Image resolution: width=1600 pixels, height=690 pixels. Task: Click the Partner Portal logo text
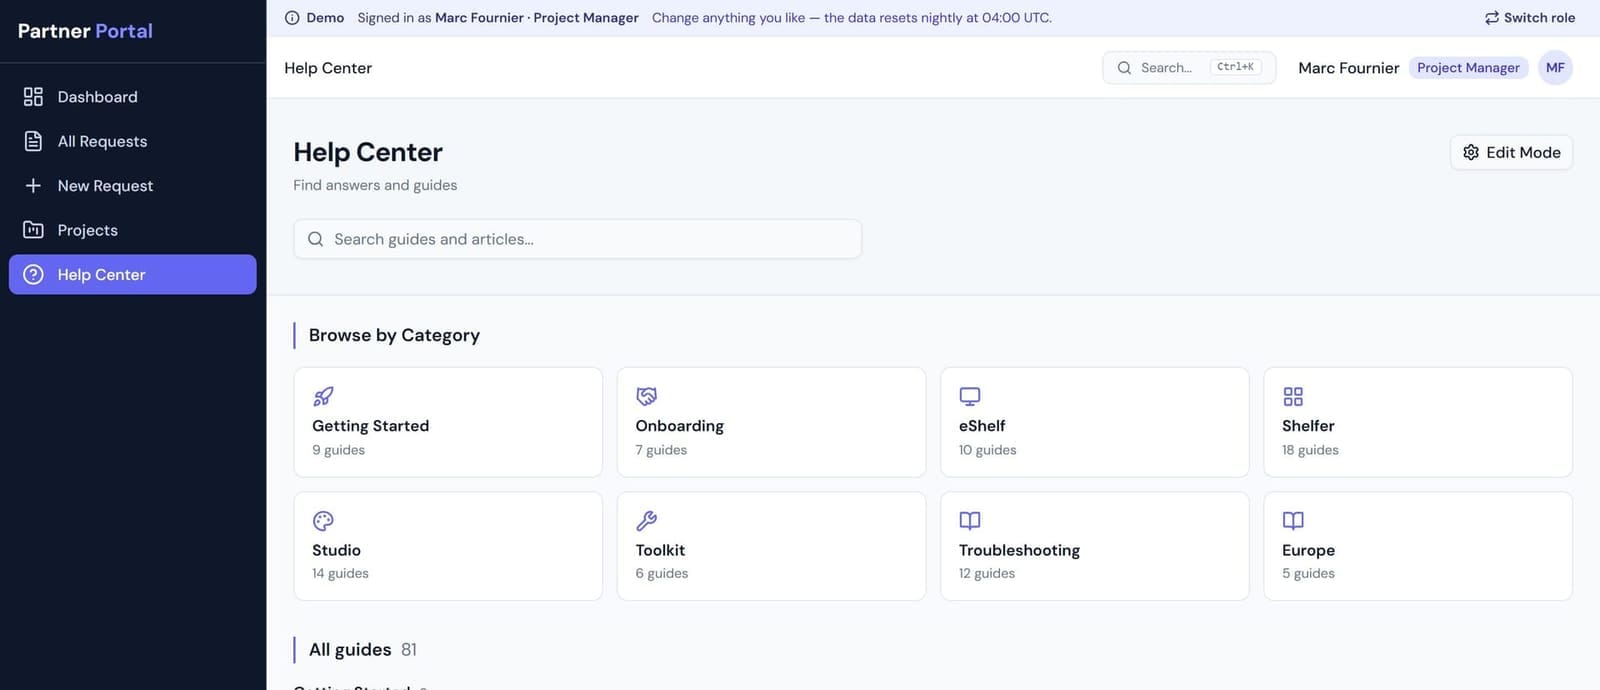(85, 31)
